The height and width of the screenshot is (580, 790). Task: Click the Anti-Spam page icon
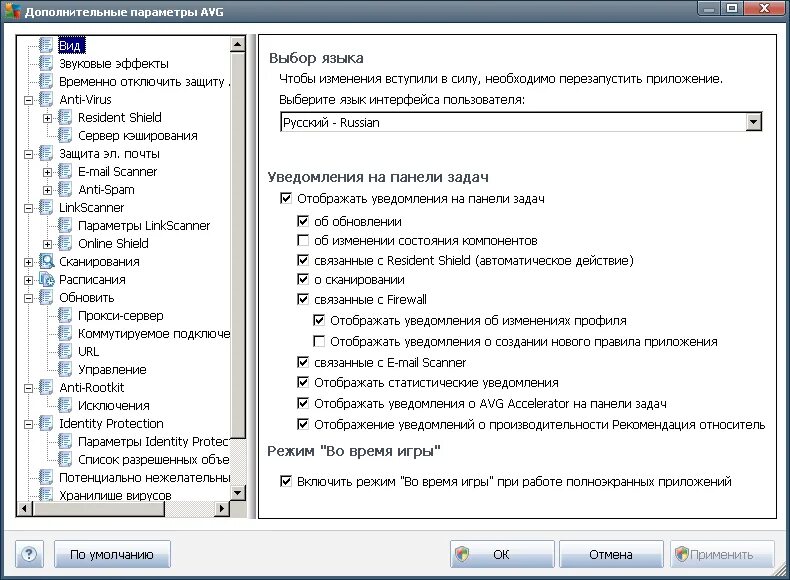(64, 189)
